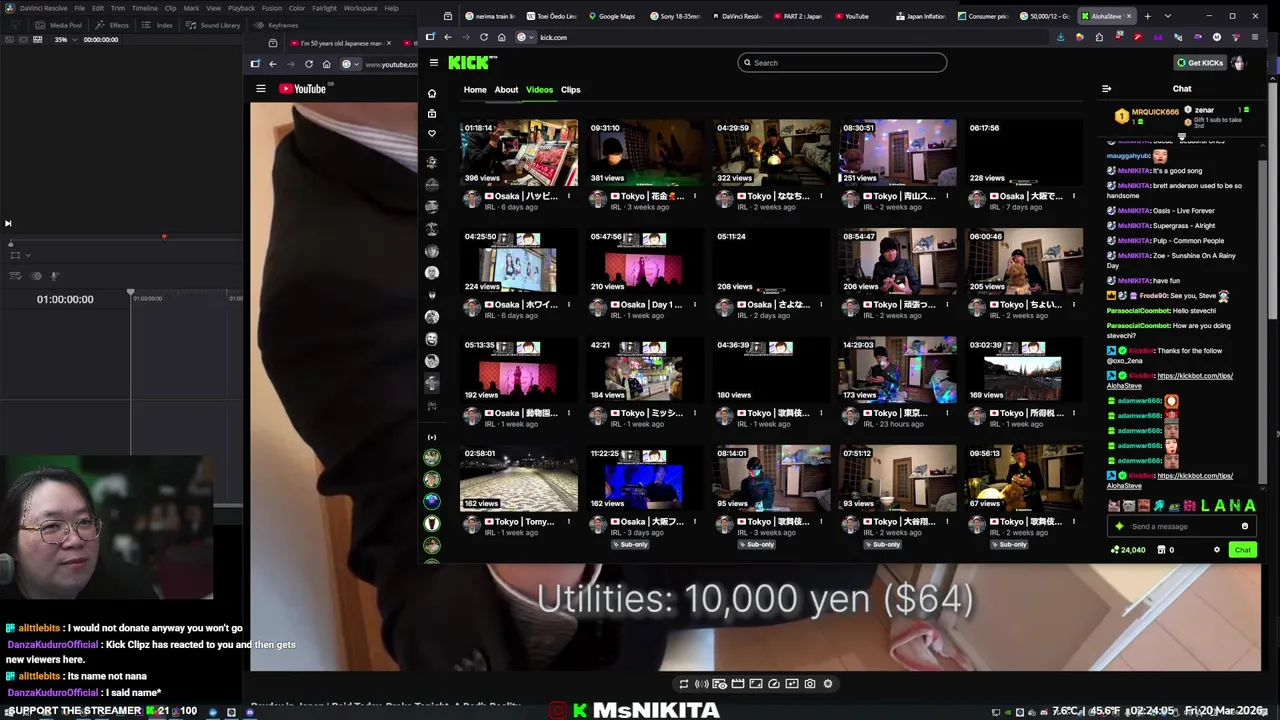Click the Get KICKs button
The width and height of the screenshot is (1280, 720).
coord(1200,63)
